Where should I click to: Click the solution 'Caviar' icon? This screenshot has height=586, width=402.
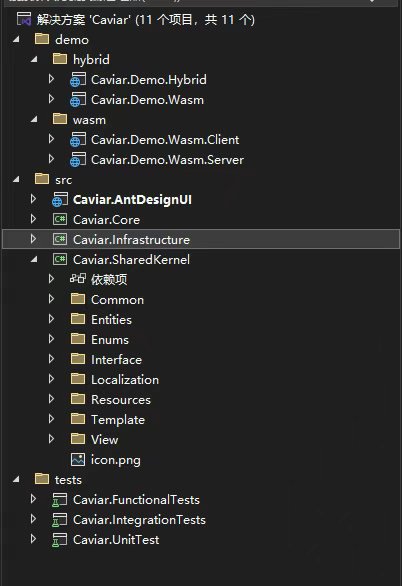coord(24,19)
